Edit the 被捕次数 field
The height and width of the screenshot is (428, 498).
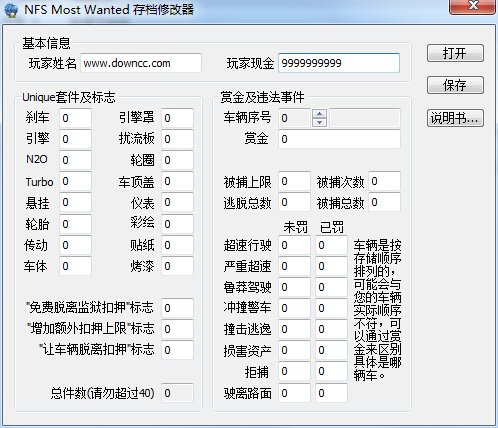pyautogui.click(x=384, y=181)
